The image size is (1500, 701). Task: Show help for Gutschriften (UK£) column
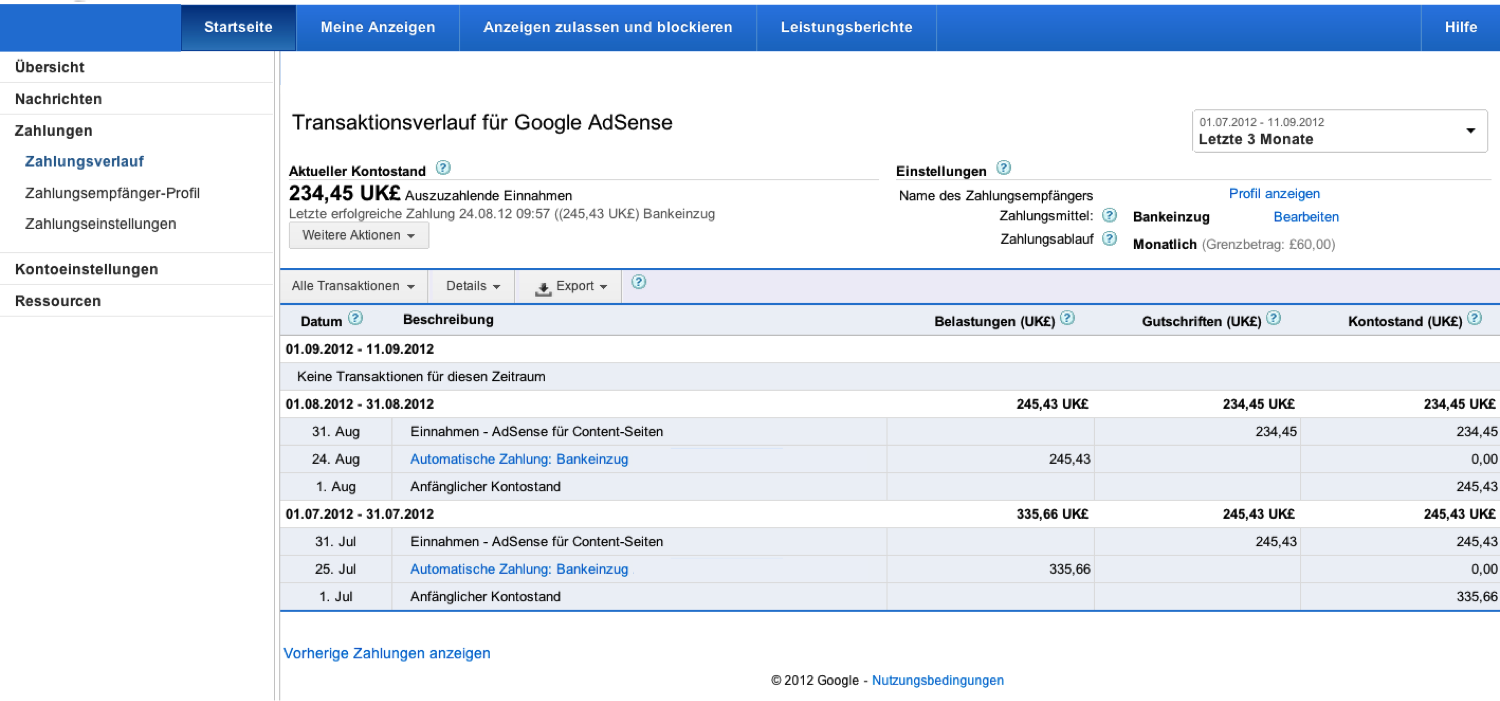pyautogui.click(x=1274, y=319)
